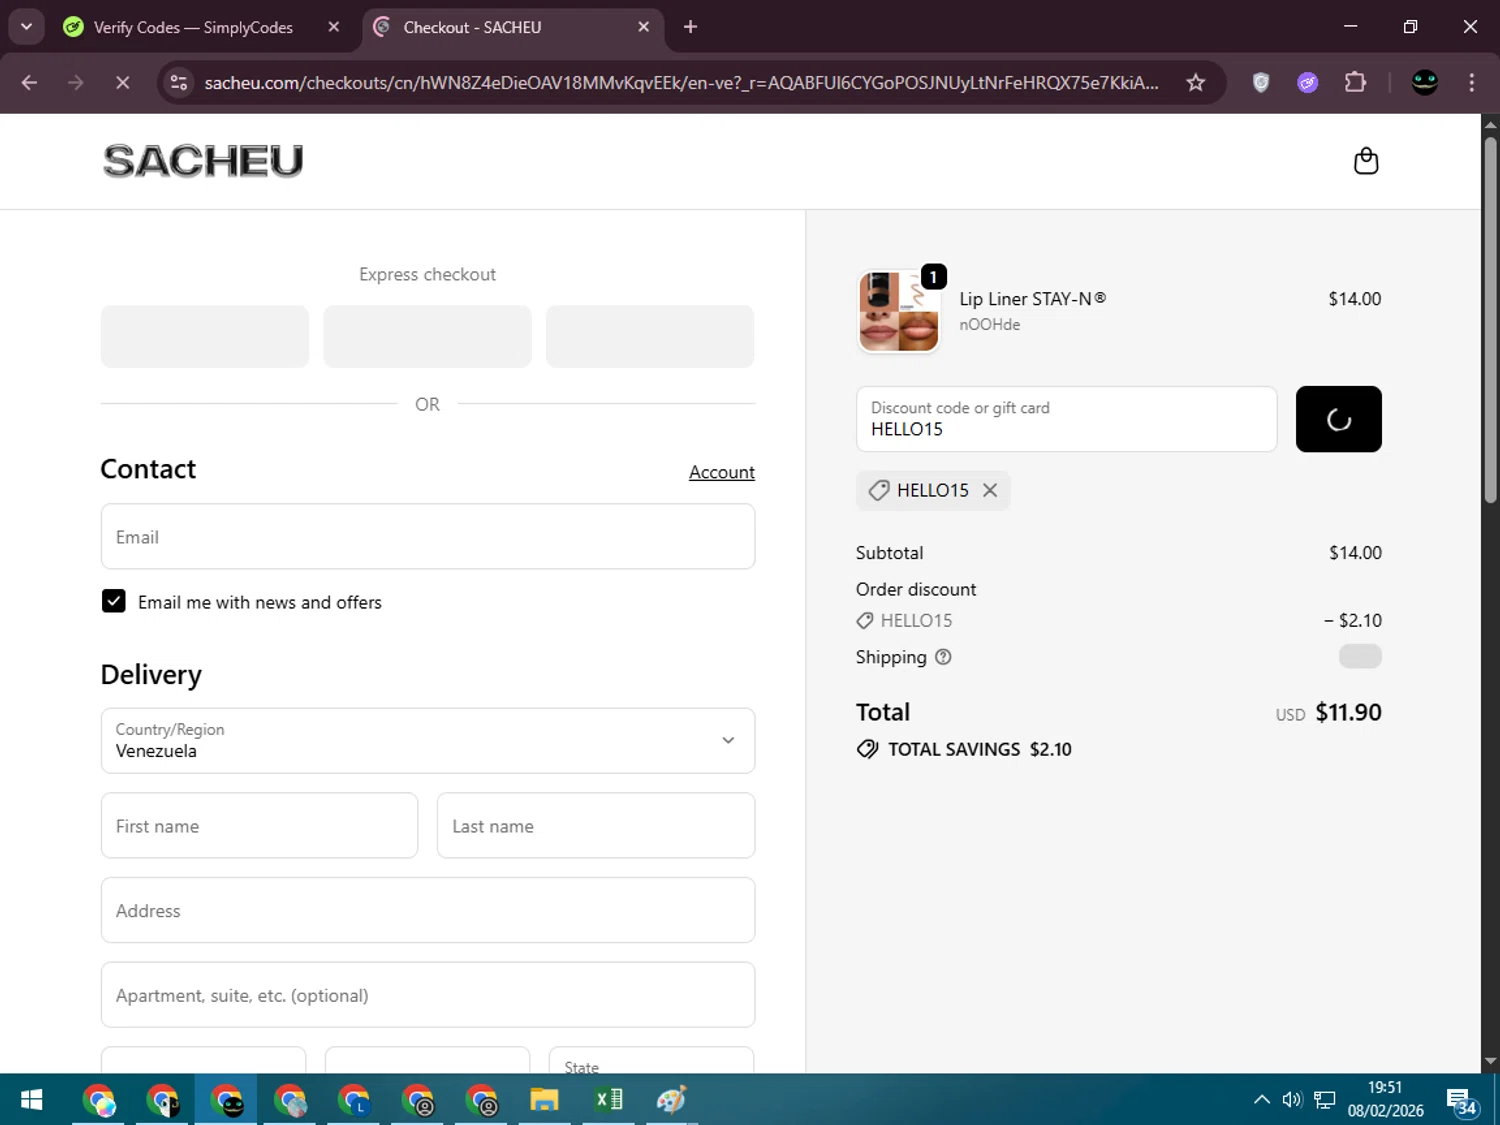Open Chrome three-dot menu
Image resolution: width=1500 pixels, height=1125 pixels.
[1471, 83]
